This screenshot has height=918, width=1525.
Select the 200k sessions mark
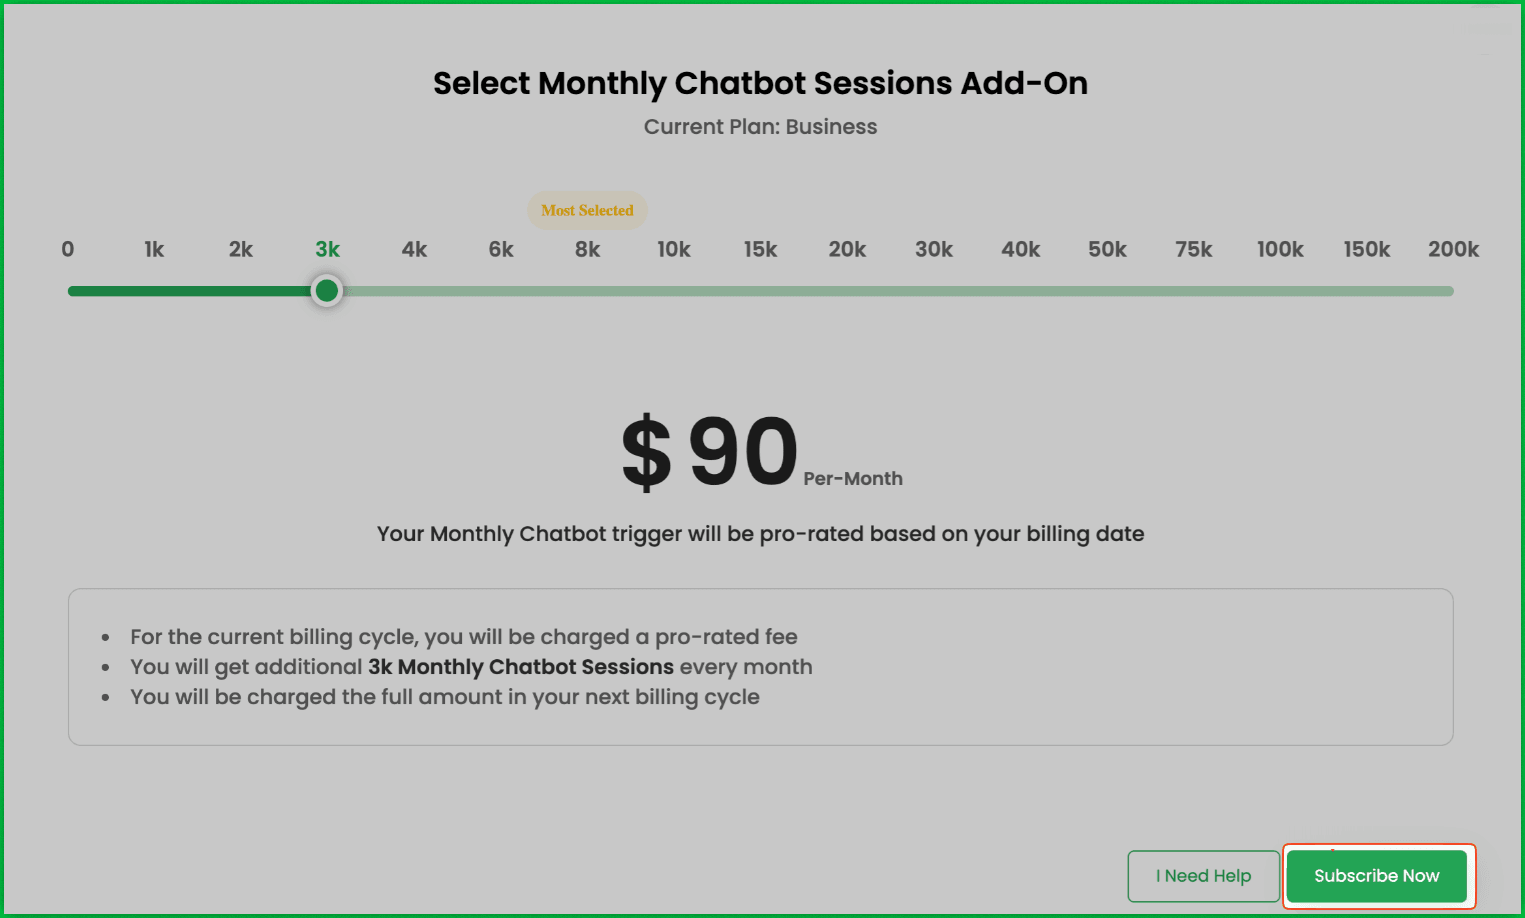pyautogui.click(x=1453, y=249)
